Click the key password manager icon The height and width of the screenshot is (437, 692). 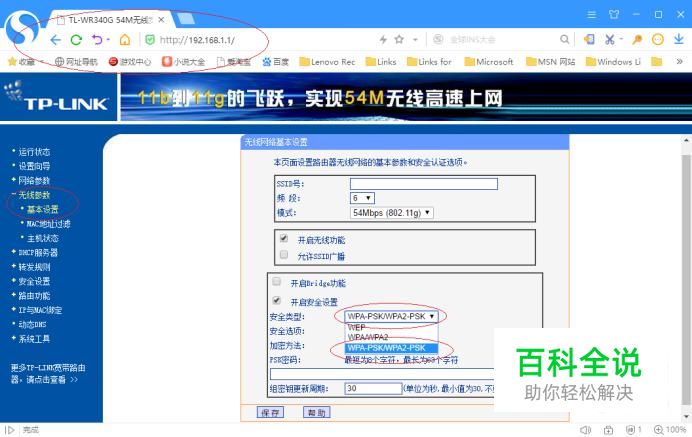tap(636, 40)
